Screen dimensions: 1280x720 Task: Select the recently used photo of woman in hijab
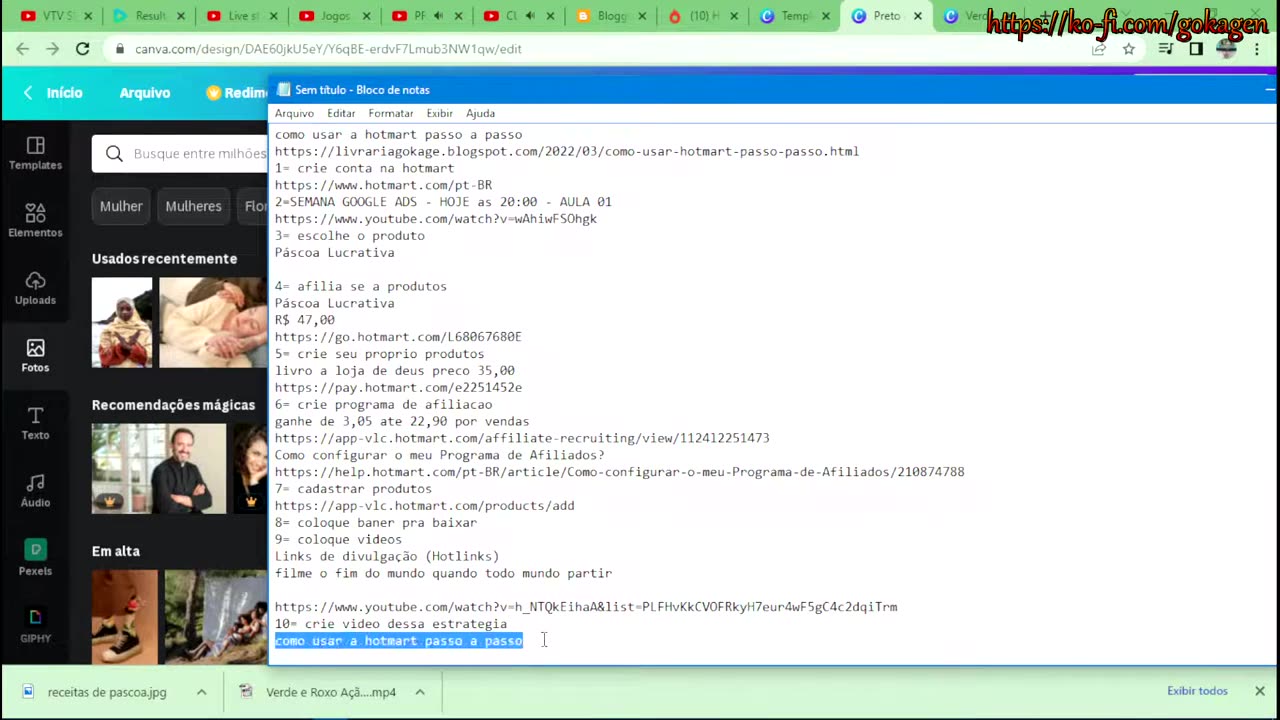pos(122,322)
